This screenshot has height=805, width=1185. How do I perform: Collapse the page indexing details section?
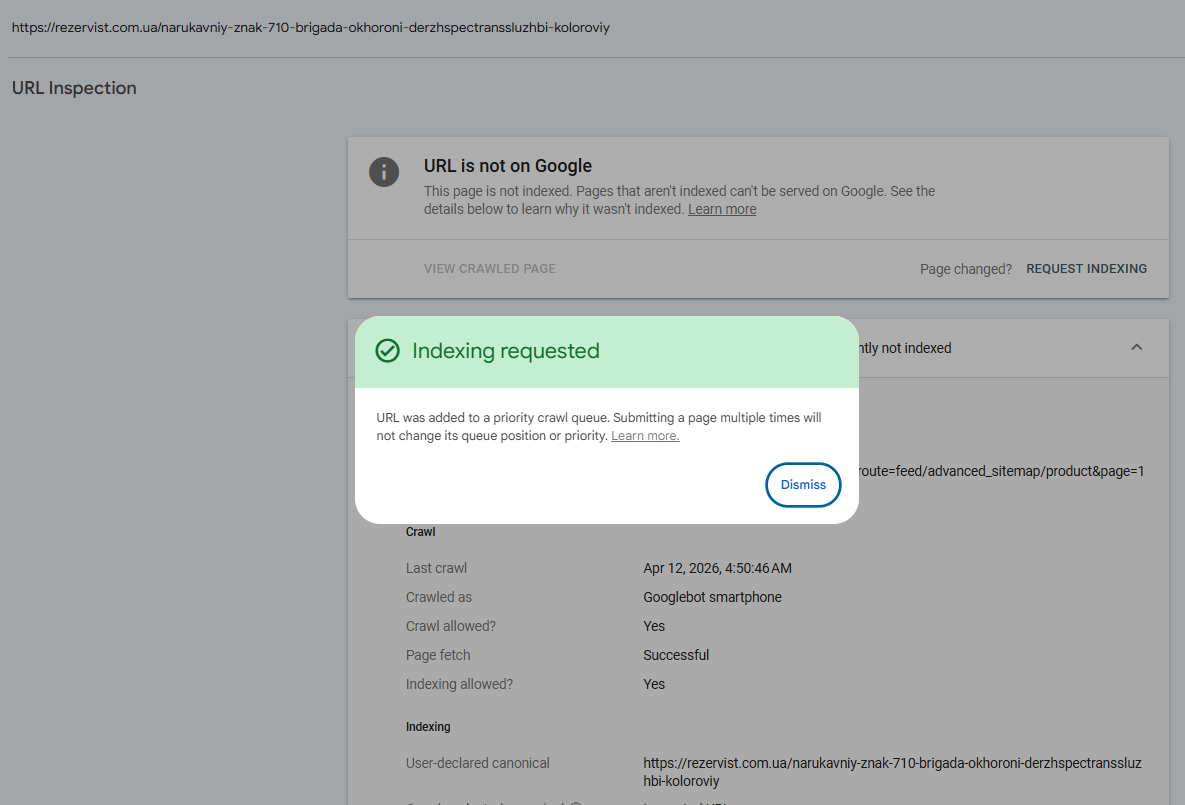click(1136, 348)
